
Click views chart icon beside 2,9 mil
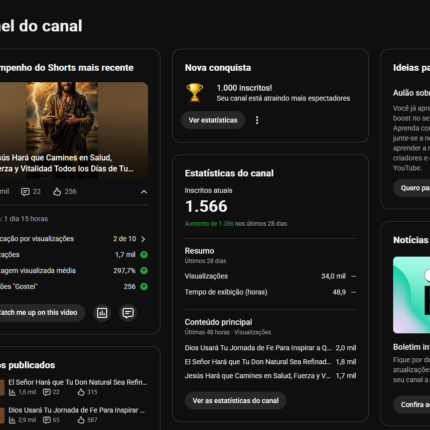12,420
